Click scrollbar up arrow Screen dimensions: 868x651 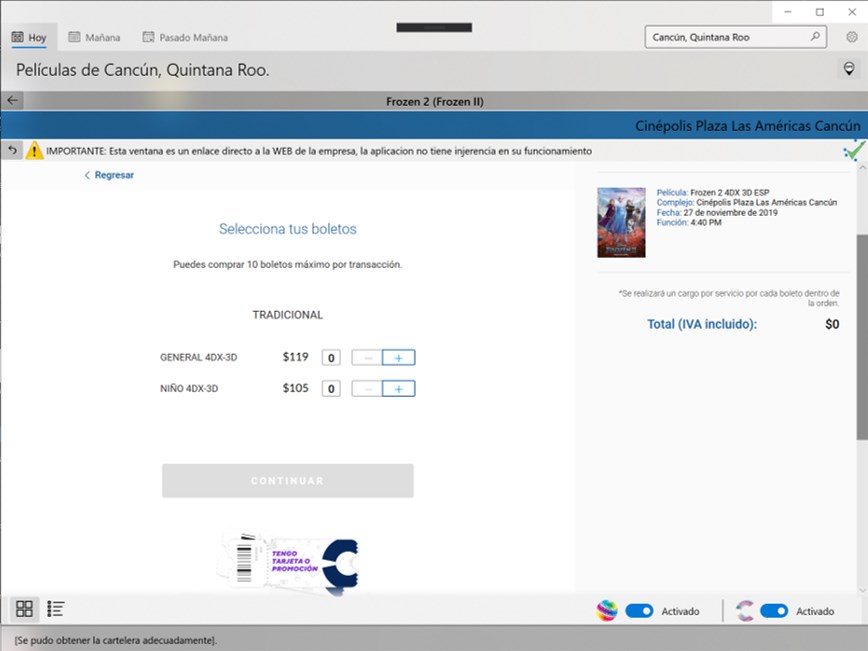(862, 167)
